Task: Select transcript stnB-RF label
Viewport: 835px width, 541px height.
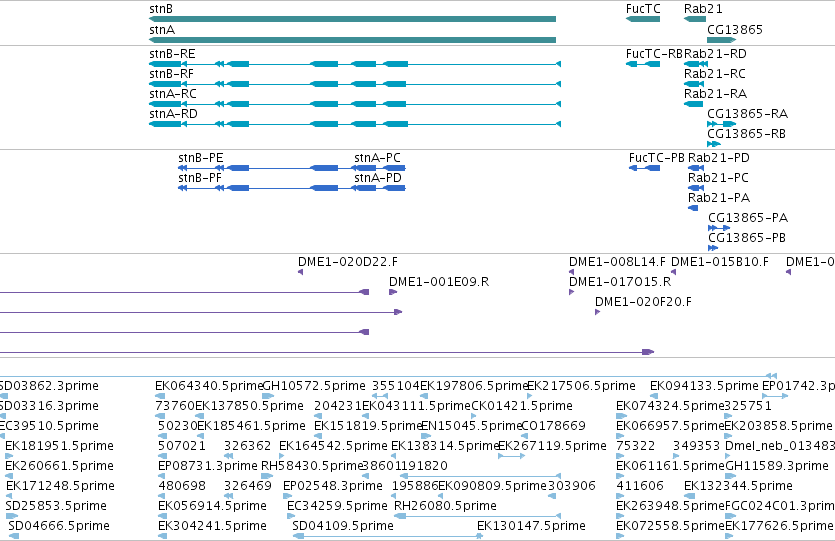Action: 171,74
